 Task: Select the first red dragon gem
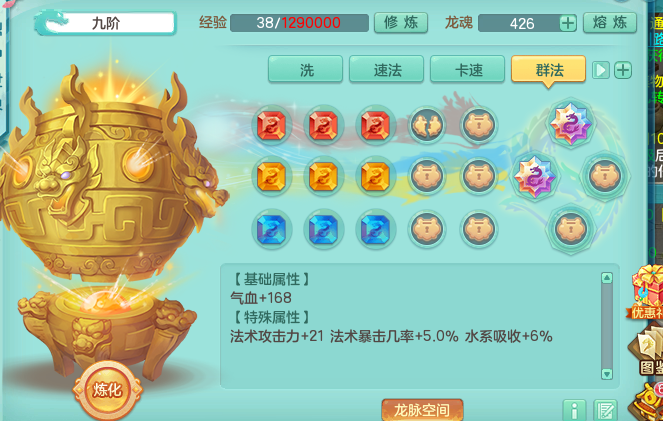point(272,125)
